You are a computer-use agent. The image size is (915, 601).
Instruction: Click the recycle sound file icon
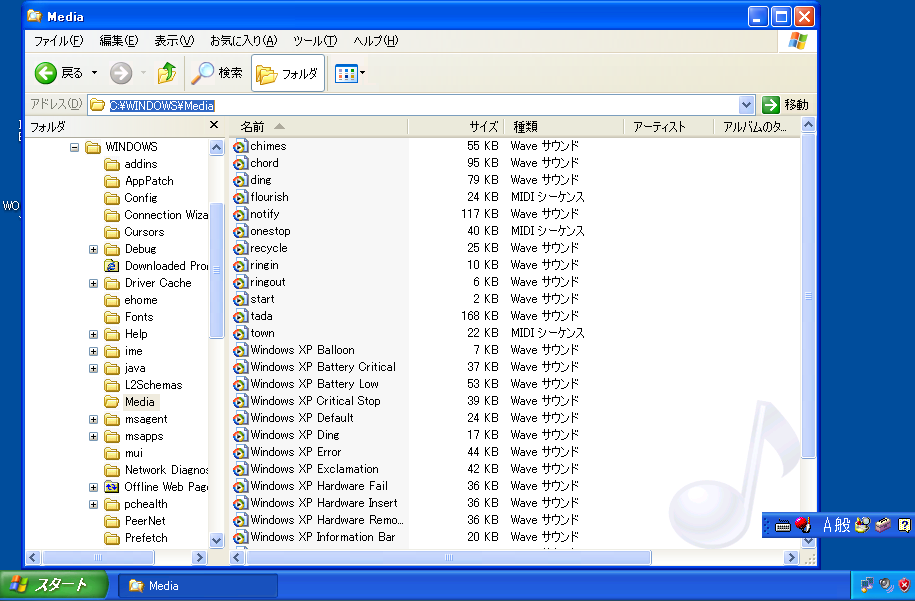coord(240,248)
